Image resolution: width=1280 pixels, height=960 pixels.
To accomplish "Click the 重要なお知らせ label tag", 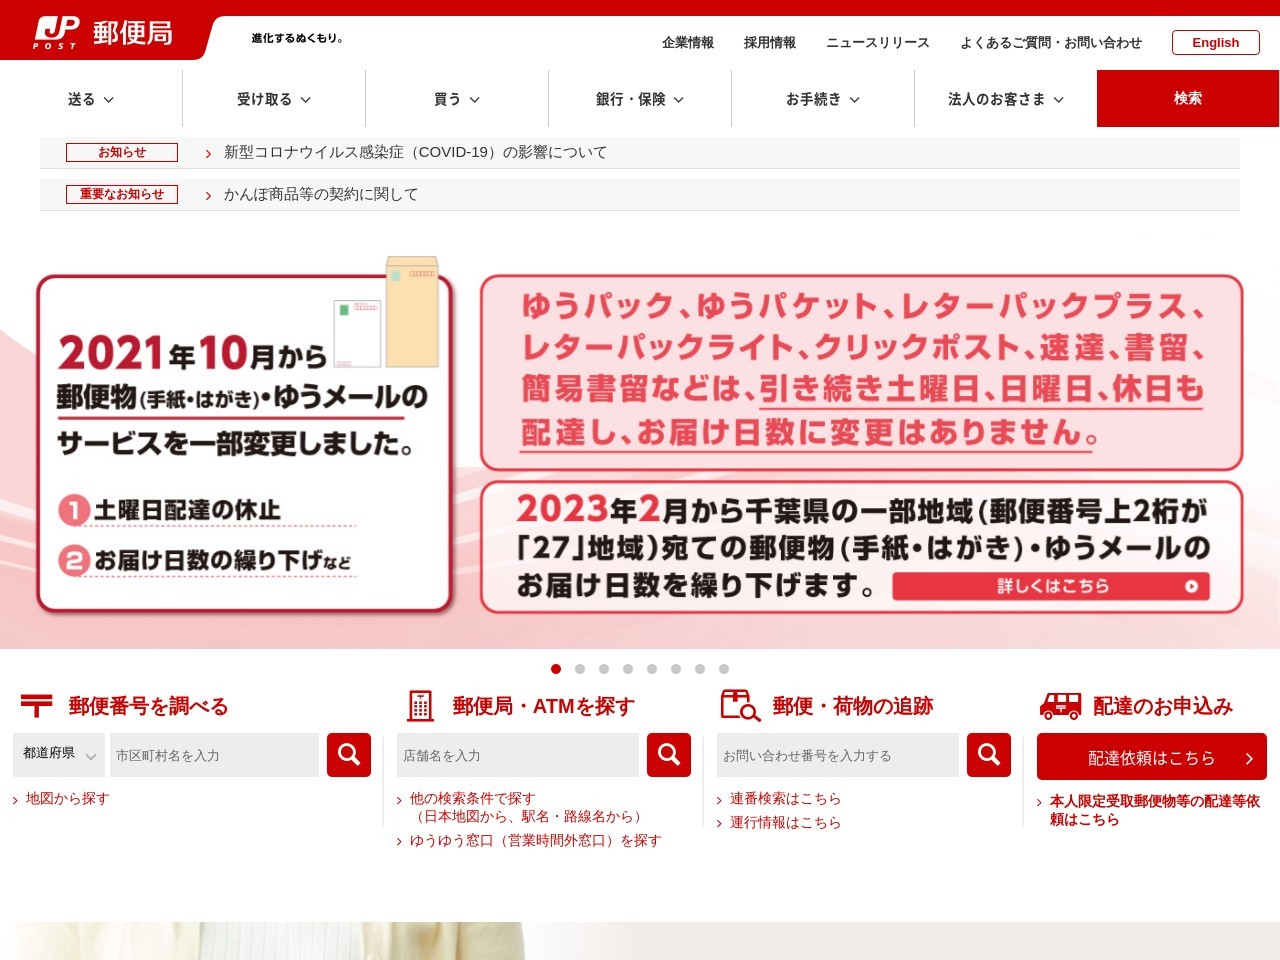I will [122, 194].
